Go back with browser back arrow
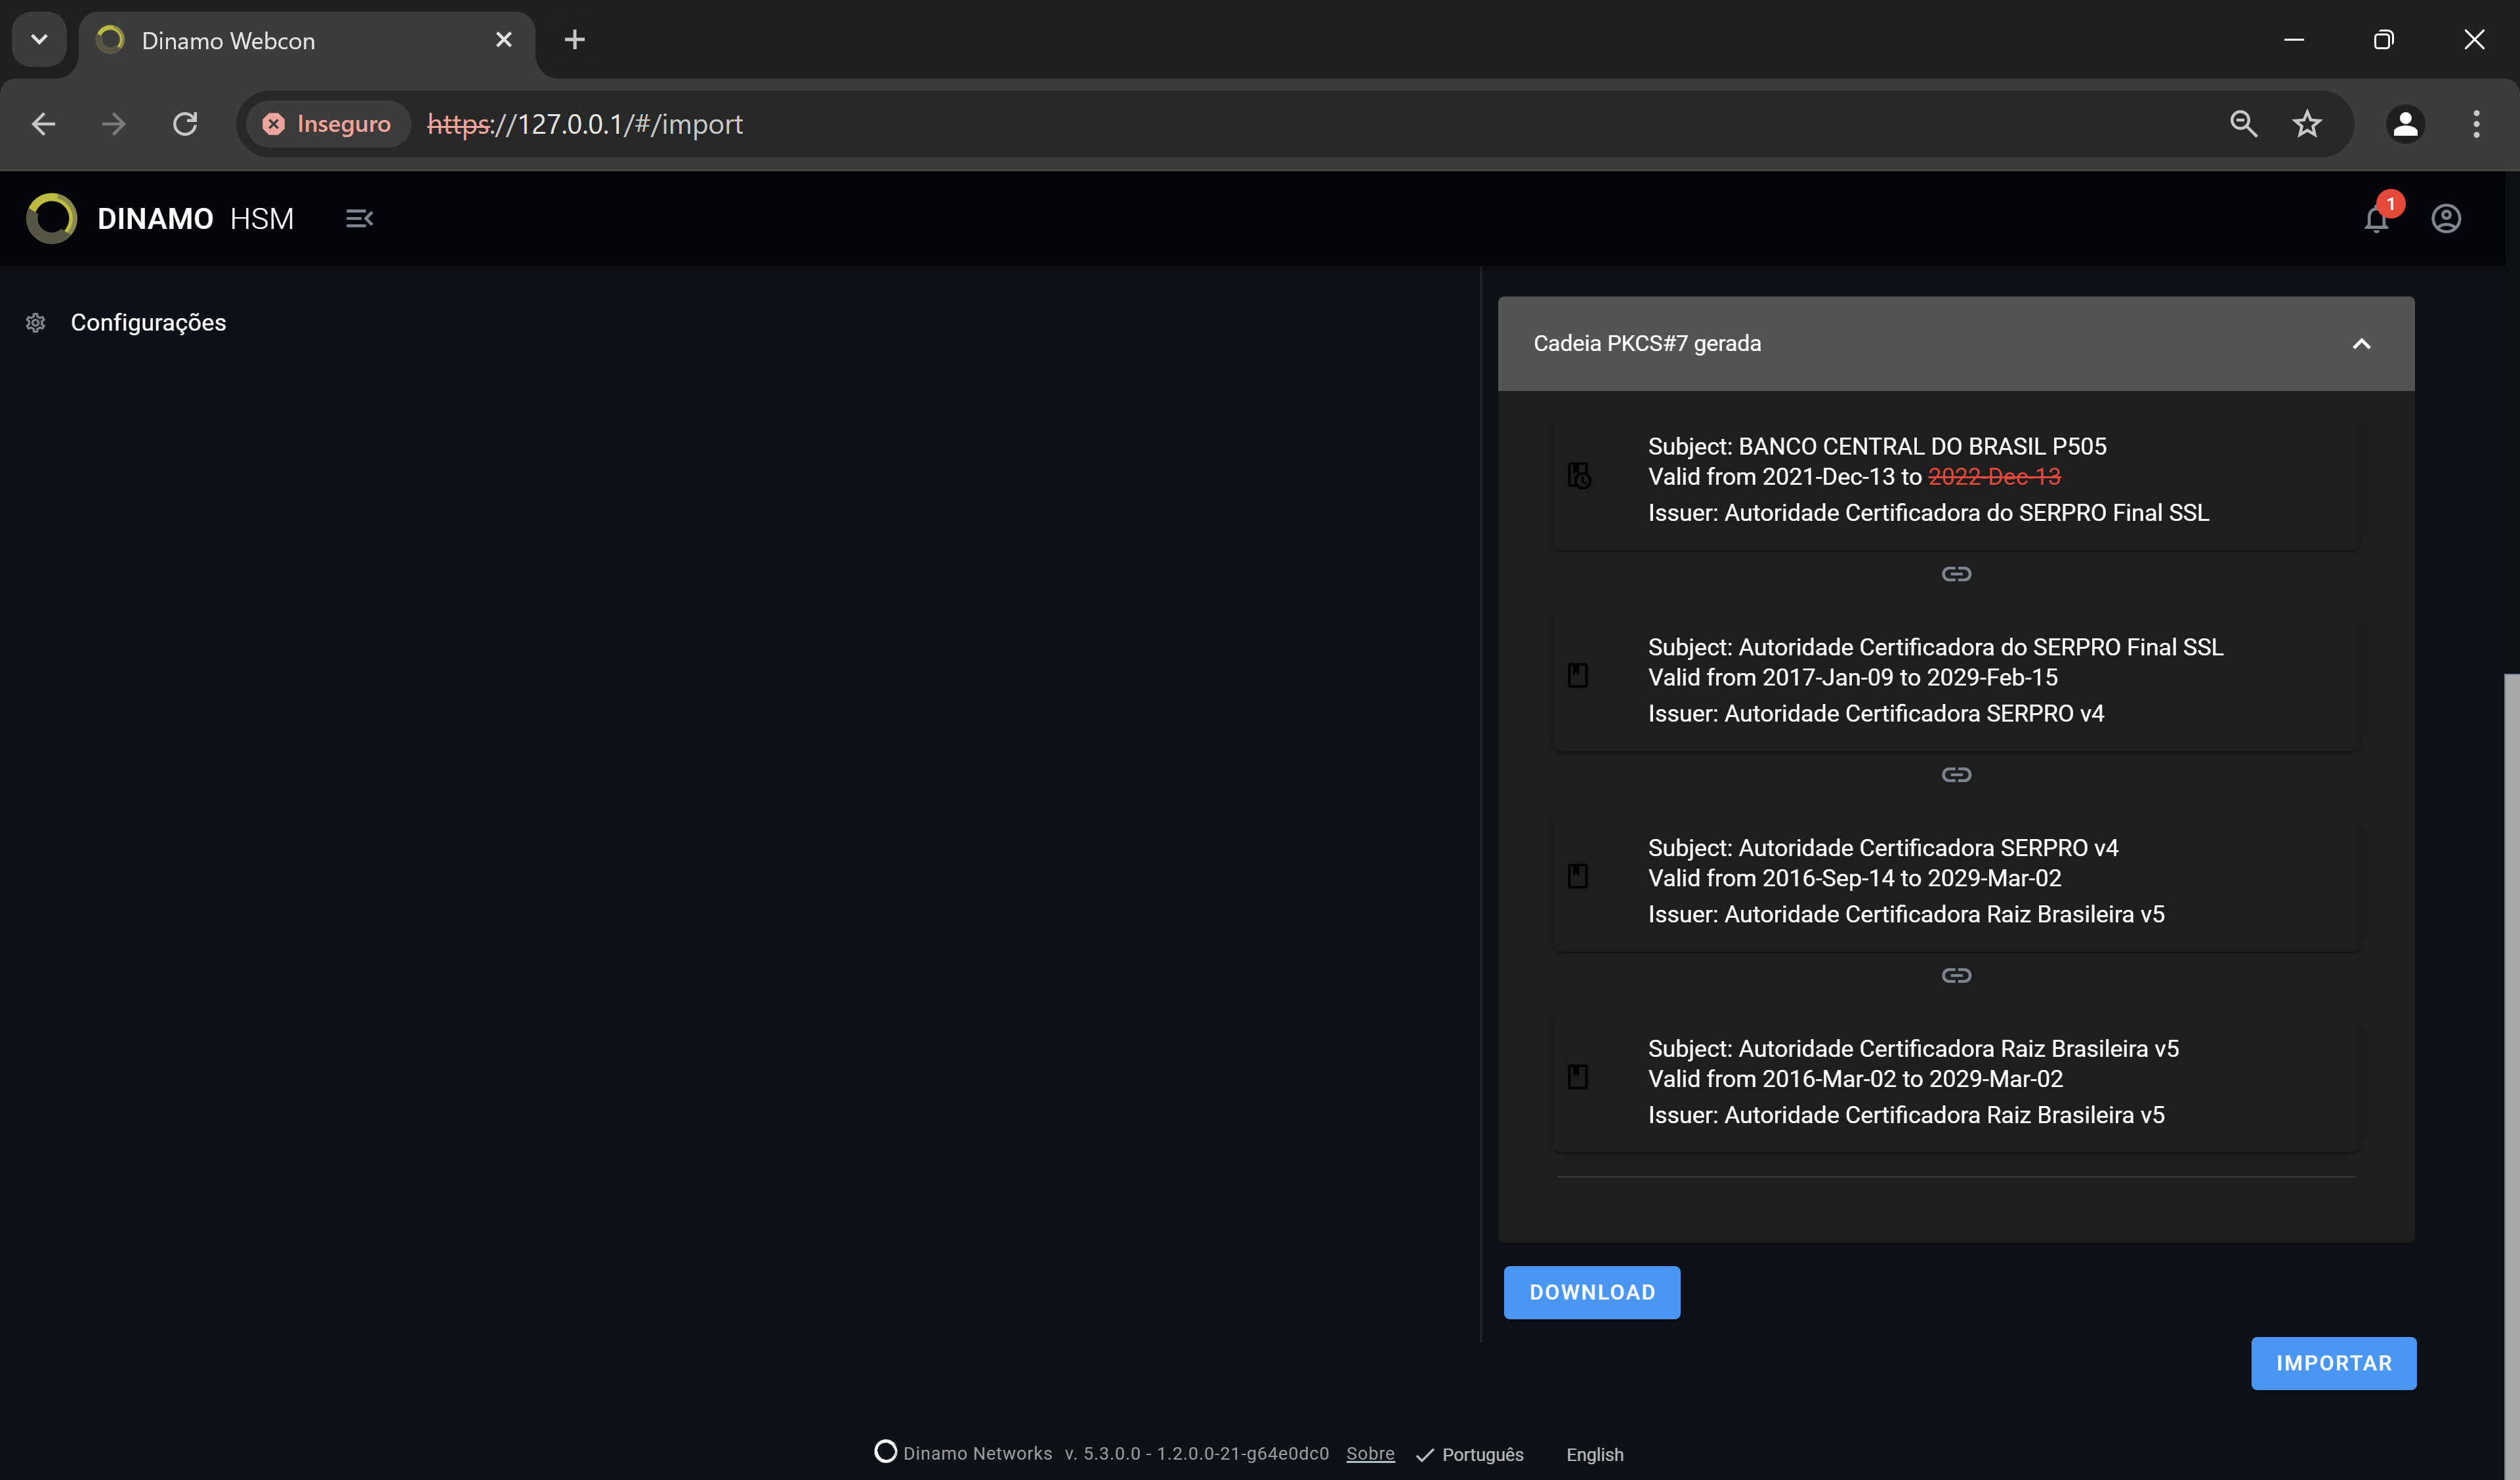2520x1480 pixels. 43,124
